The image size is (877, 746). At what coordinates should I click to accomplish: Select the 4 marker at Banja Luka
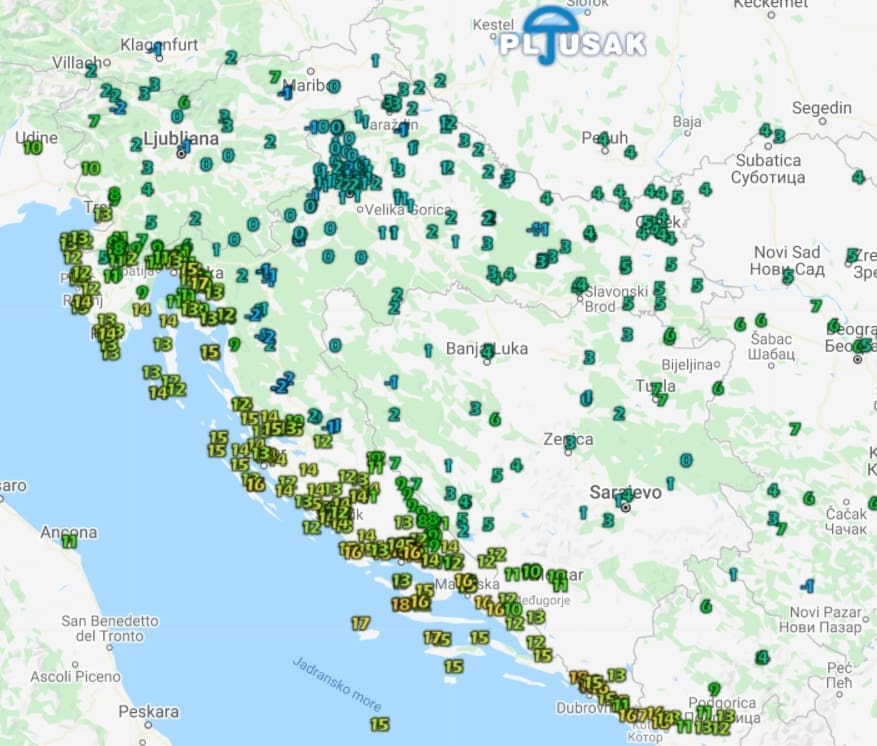pos(487,351)
